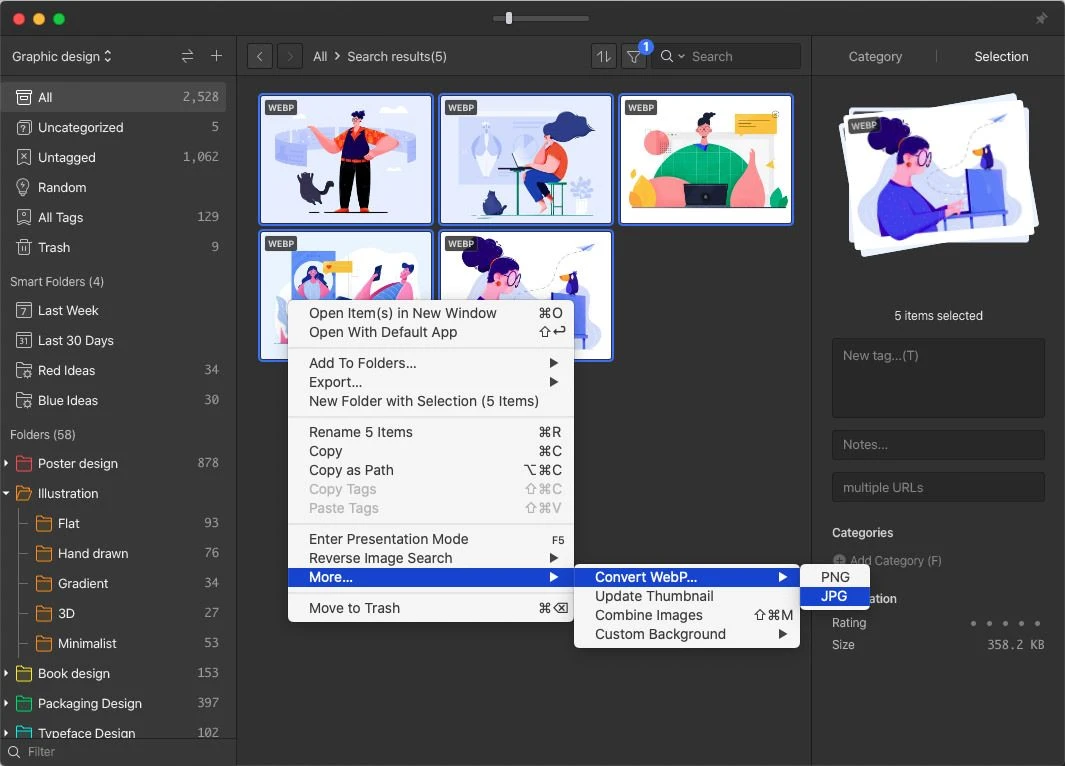Open the Graphic design library switcher

pyautogui.click(x=60, y=57)
